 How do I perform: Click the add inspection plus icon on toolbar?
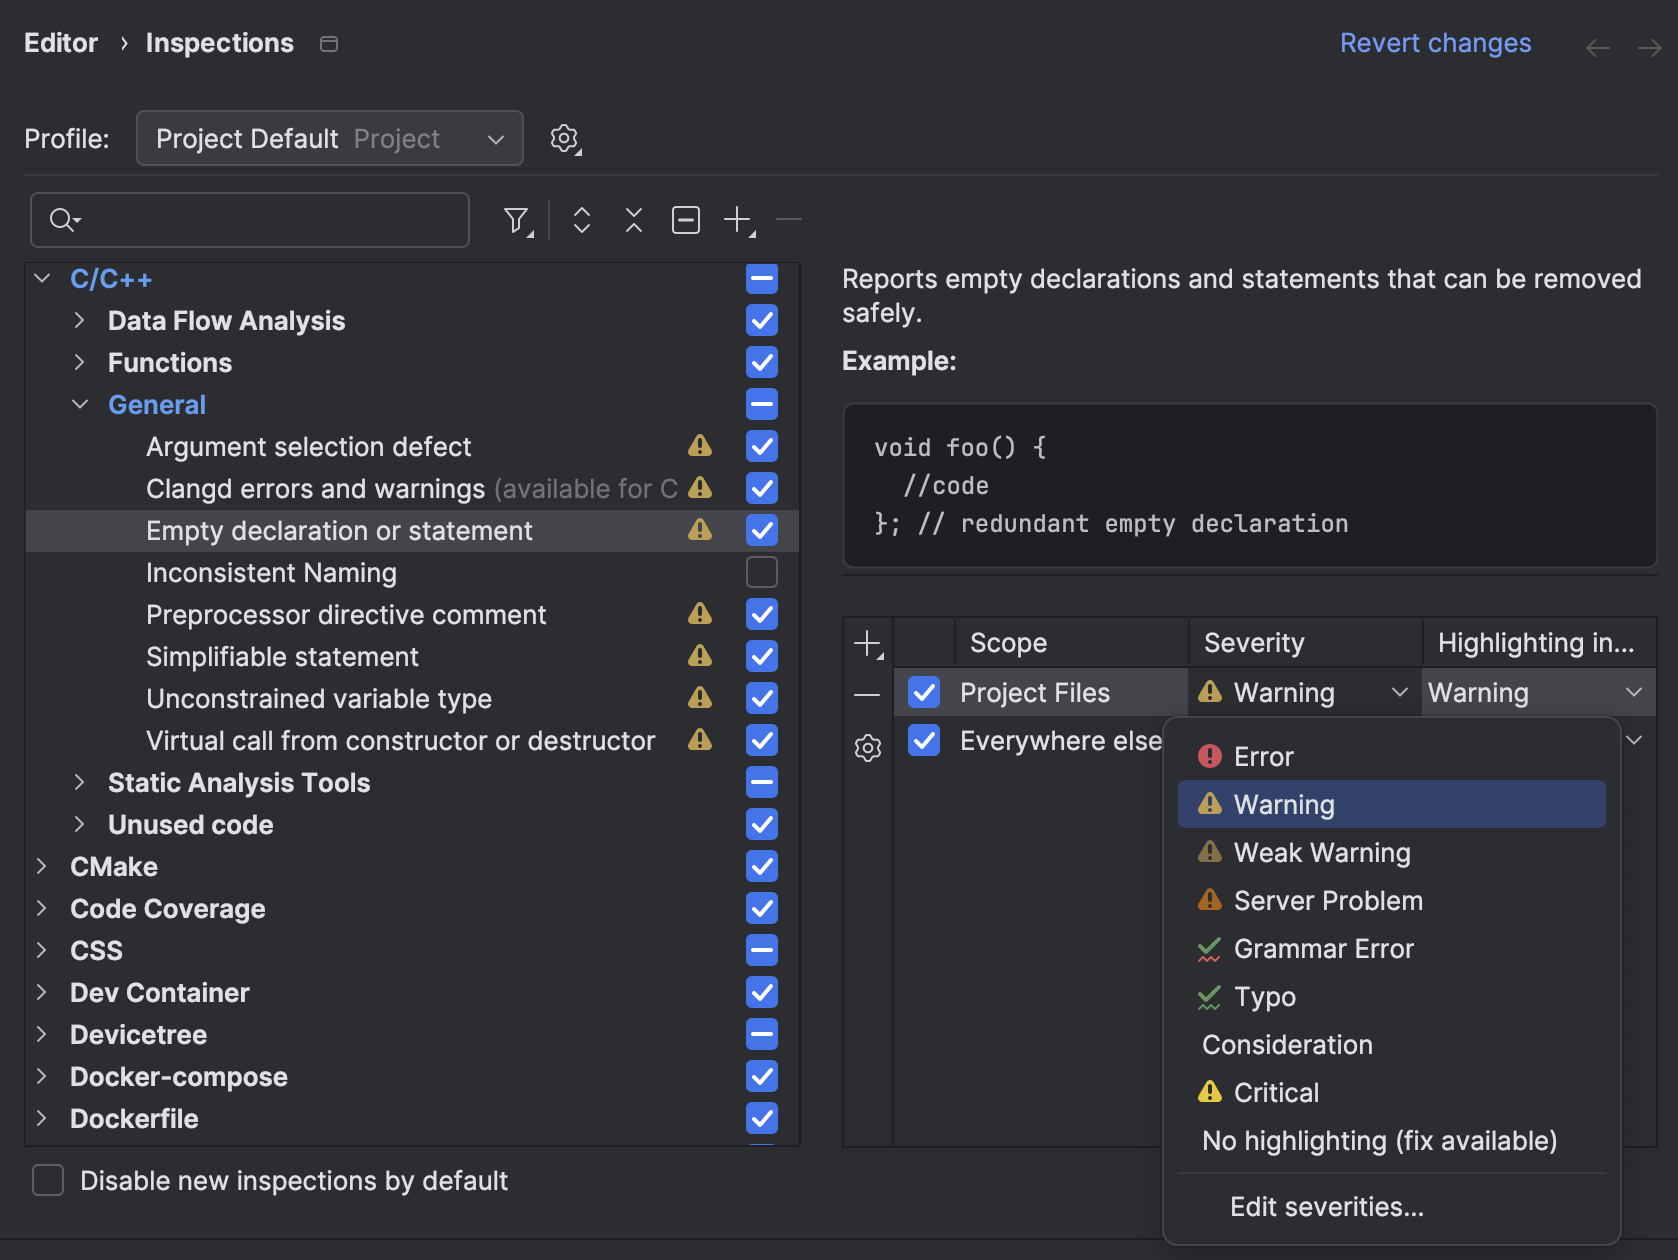(737, 219)
